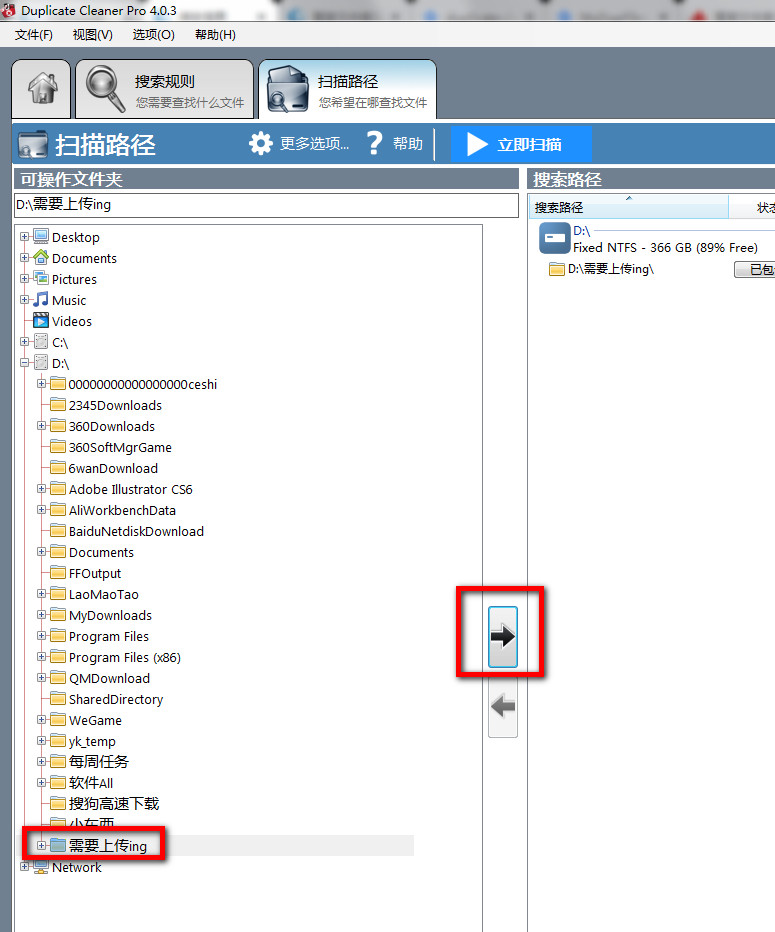Image resolution: width=775 pixels, height=932 pixels.
Task: Select the WeGame folder
Action: [x=95, y=720]
